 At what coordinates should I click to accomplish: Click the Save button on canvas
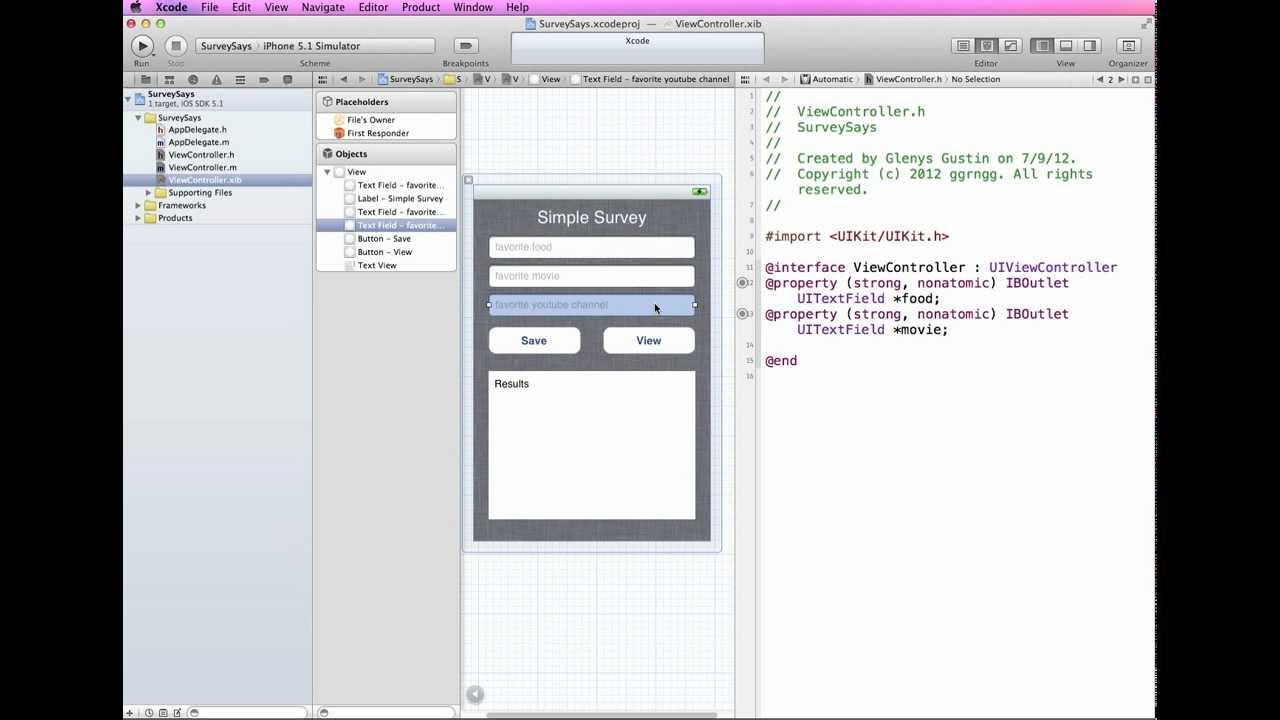pyautogui.click(x=534, y=341)
